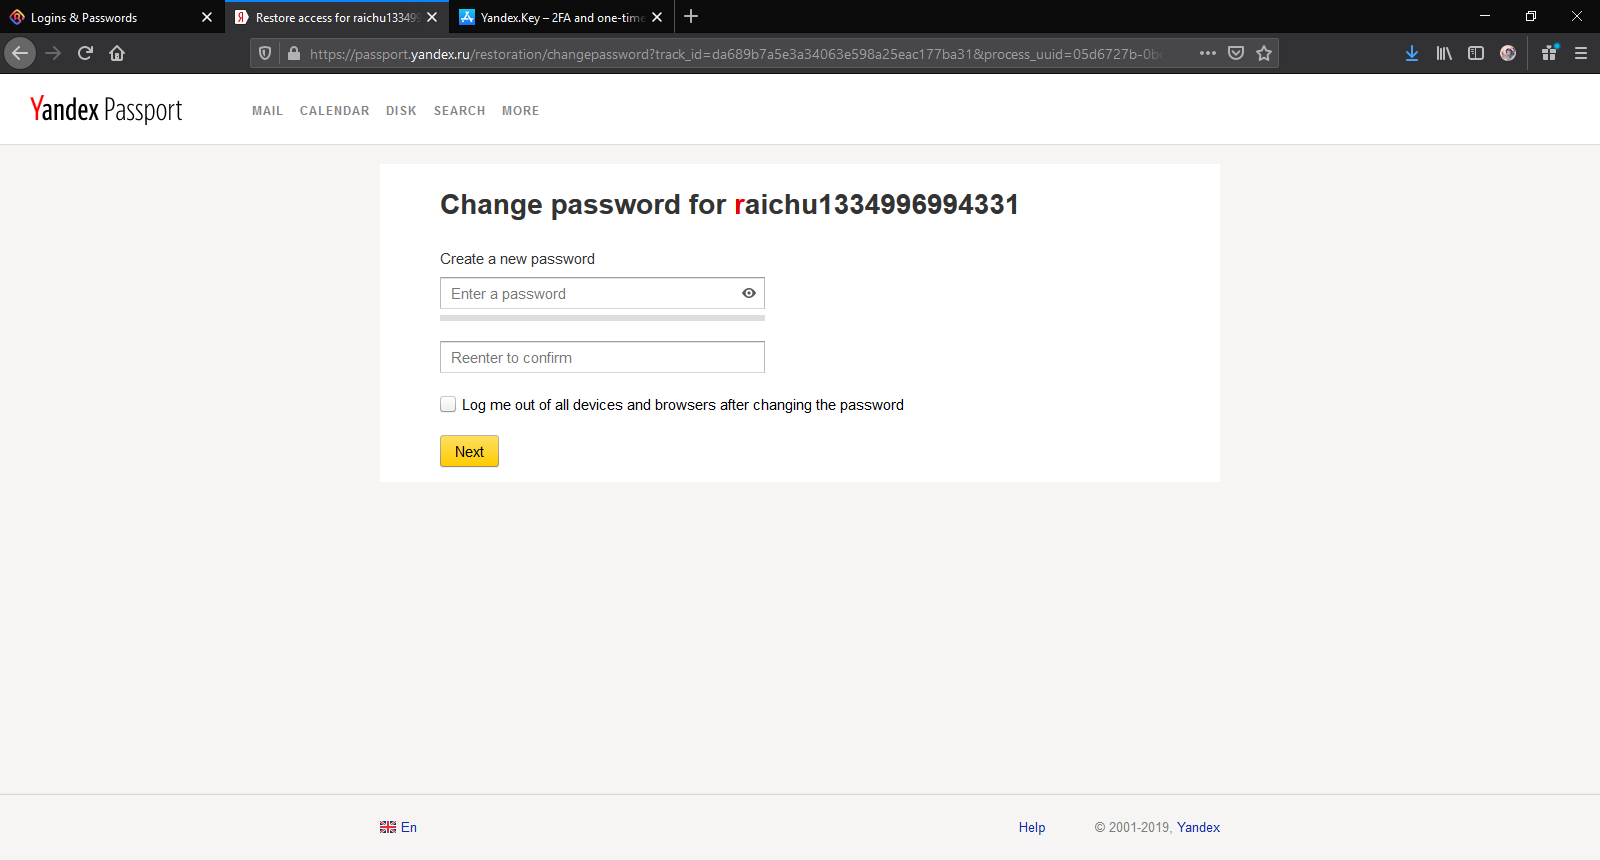Screen dimensions: 1600x860
Task: Open tracking protection shield info
Action: pos(265,53)
